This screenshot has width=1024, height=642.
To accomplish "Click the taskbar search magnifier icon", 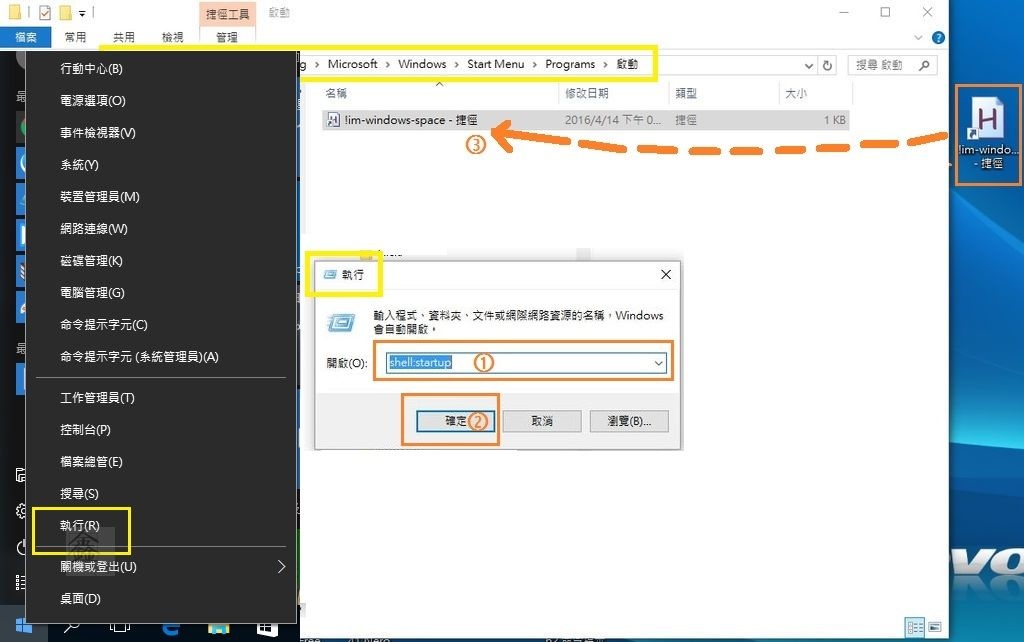I will tap(71, 627).
